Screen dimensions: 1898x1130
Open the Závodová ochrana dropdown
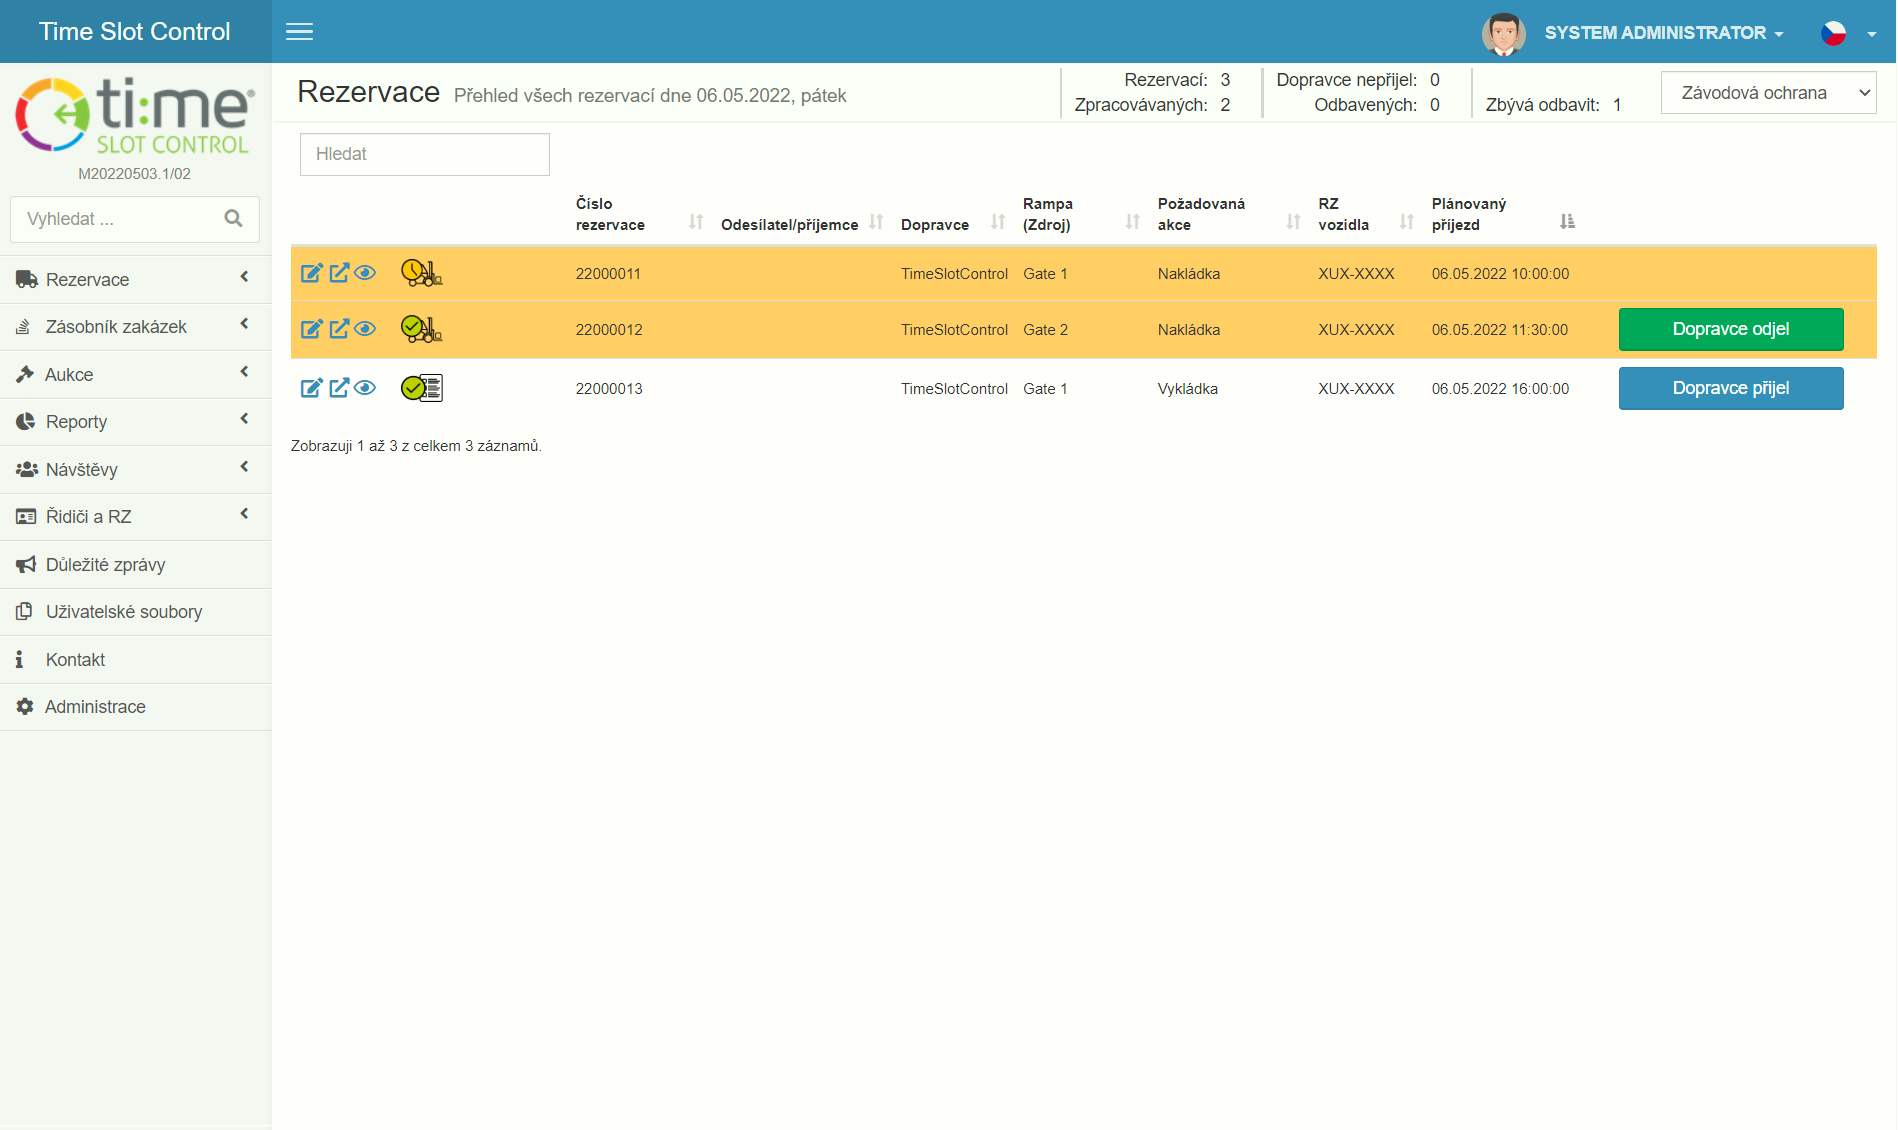click(1768, 93)
